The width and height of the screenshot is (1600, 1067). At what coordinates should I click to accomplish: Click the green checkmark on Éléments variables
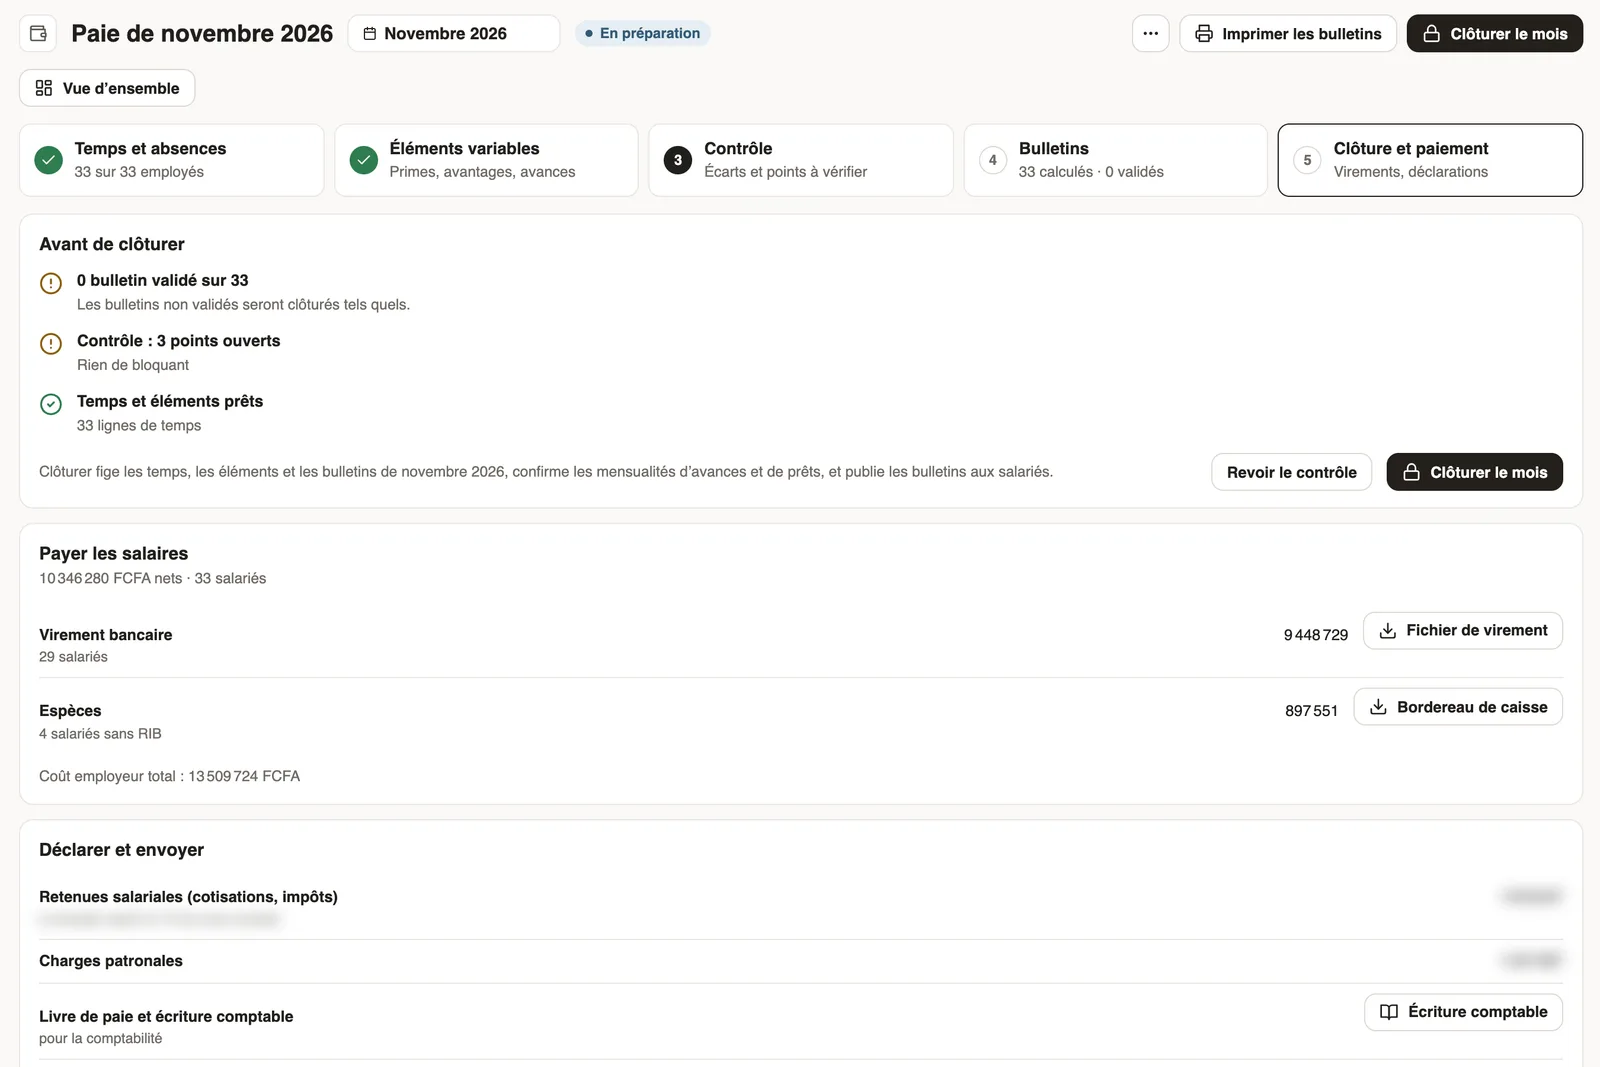point(364,160)
